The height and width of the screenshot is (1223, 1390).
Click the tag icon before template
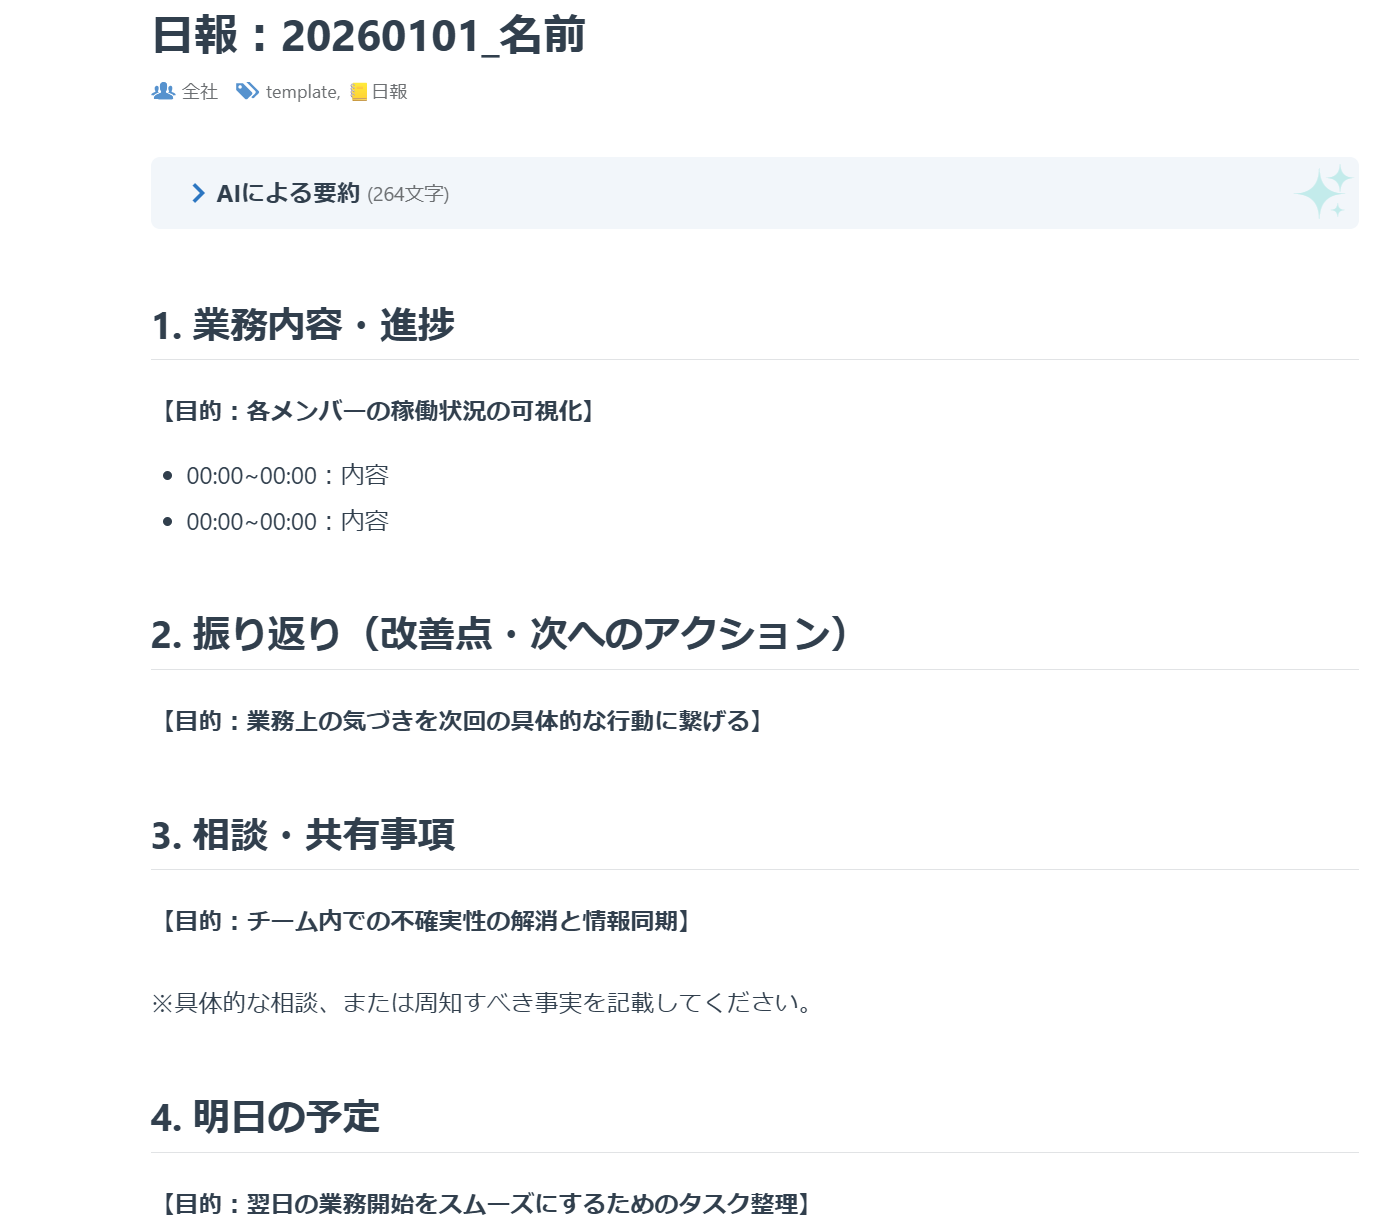(247, 91)
